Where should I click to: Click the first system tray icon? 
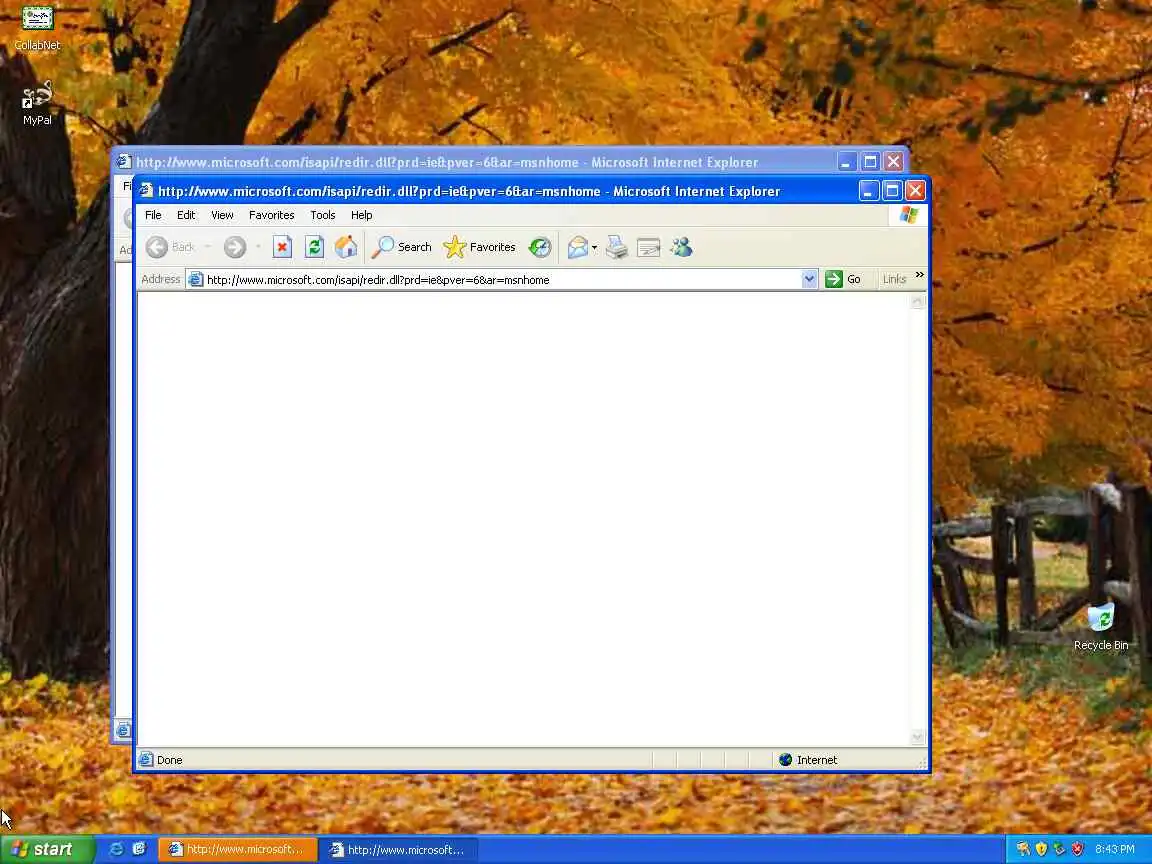1023,849
